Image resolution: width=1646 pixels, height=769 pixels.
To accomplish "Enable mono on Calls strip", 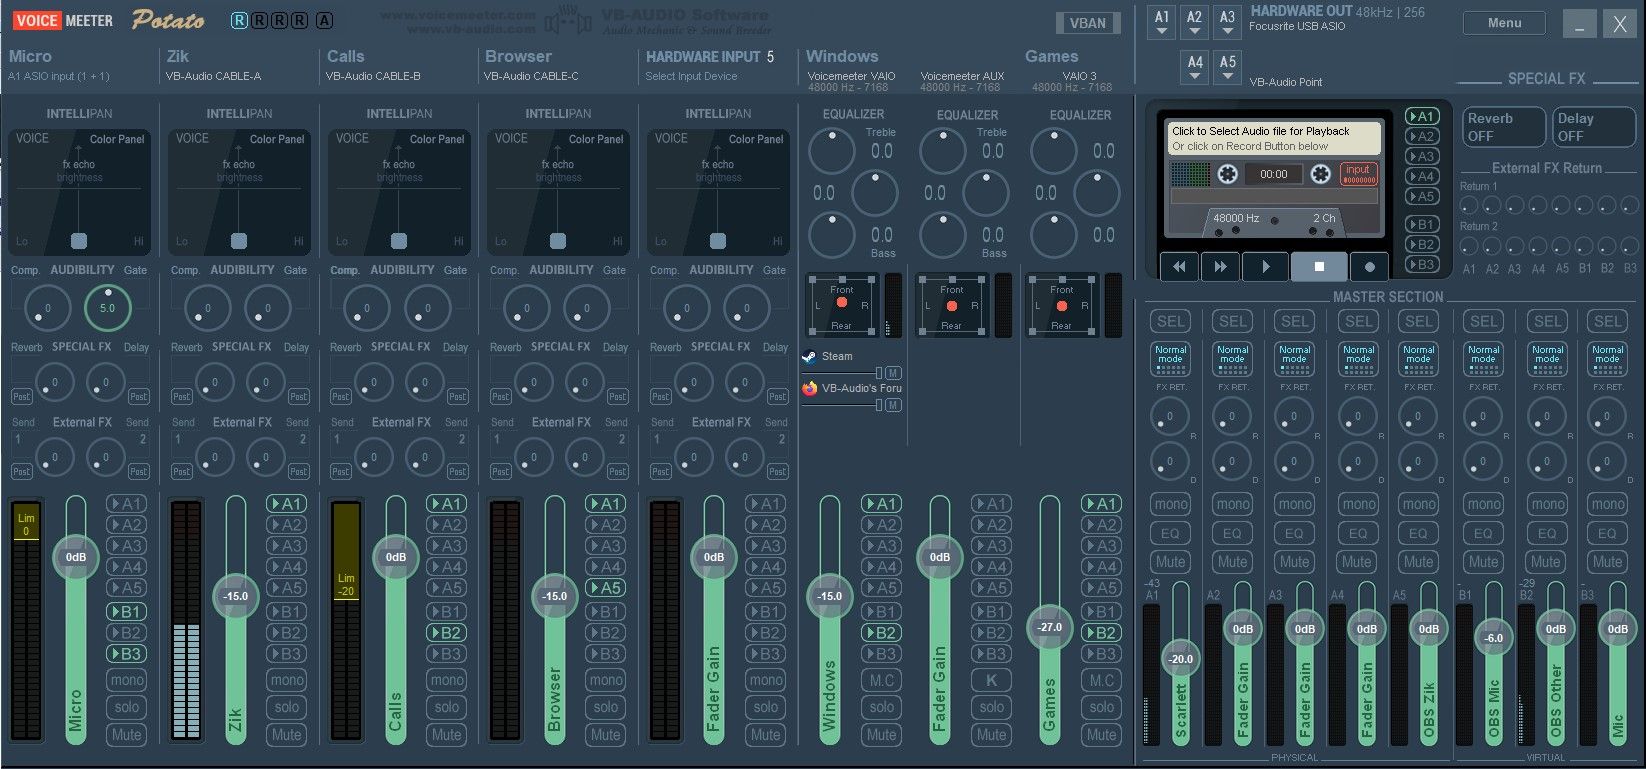I will tap(446, 680).
